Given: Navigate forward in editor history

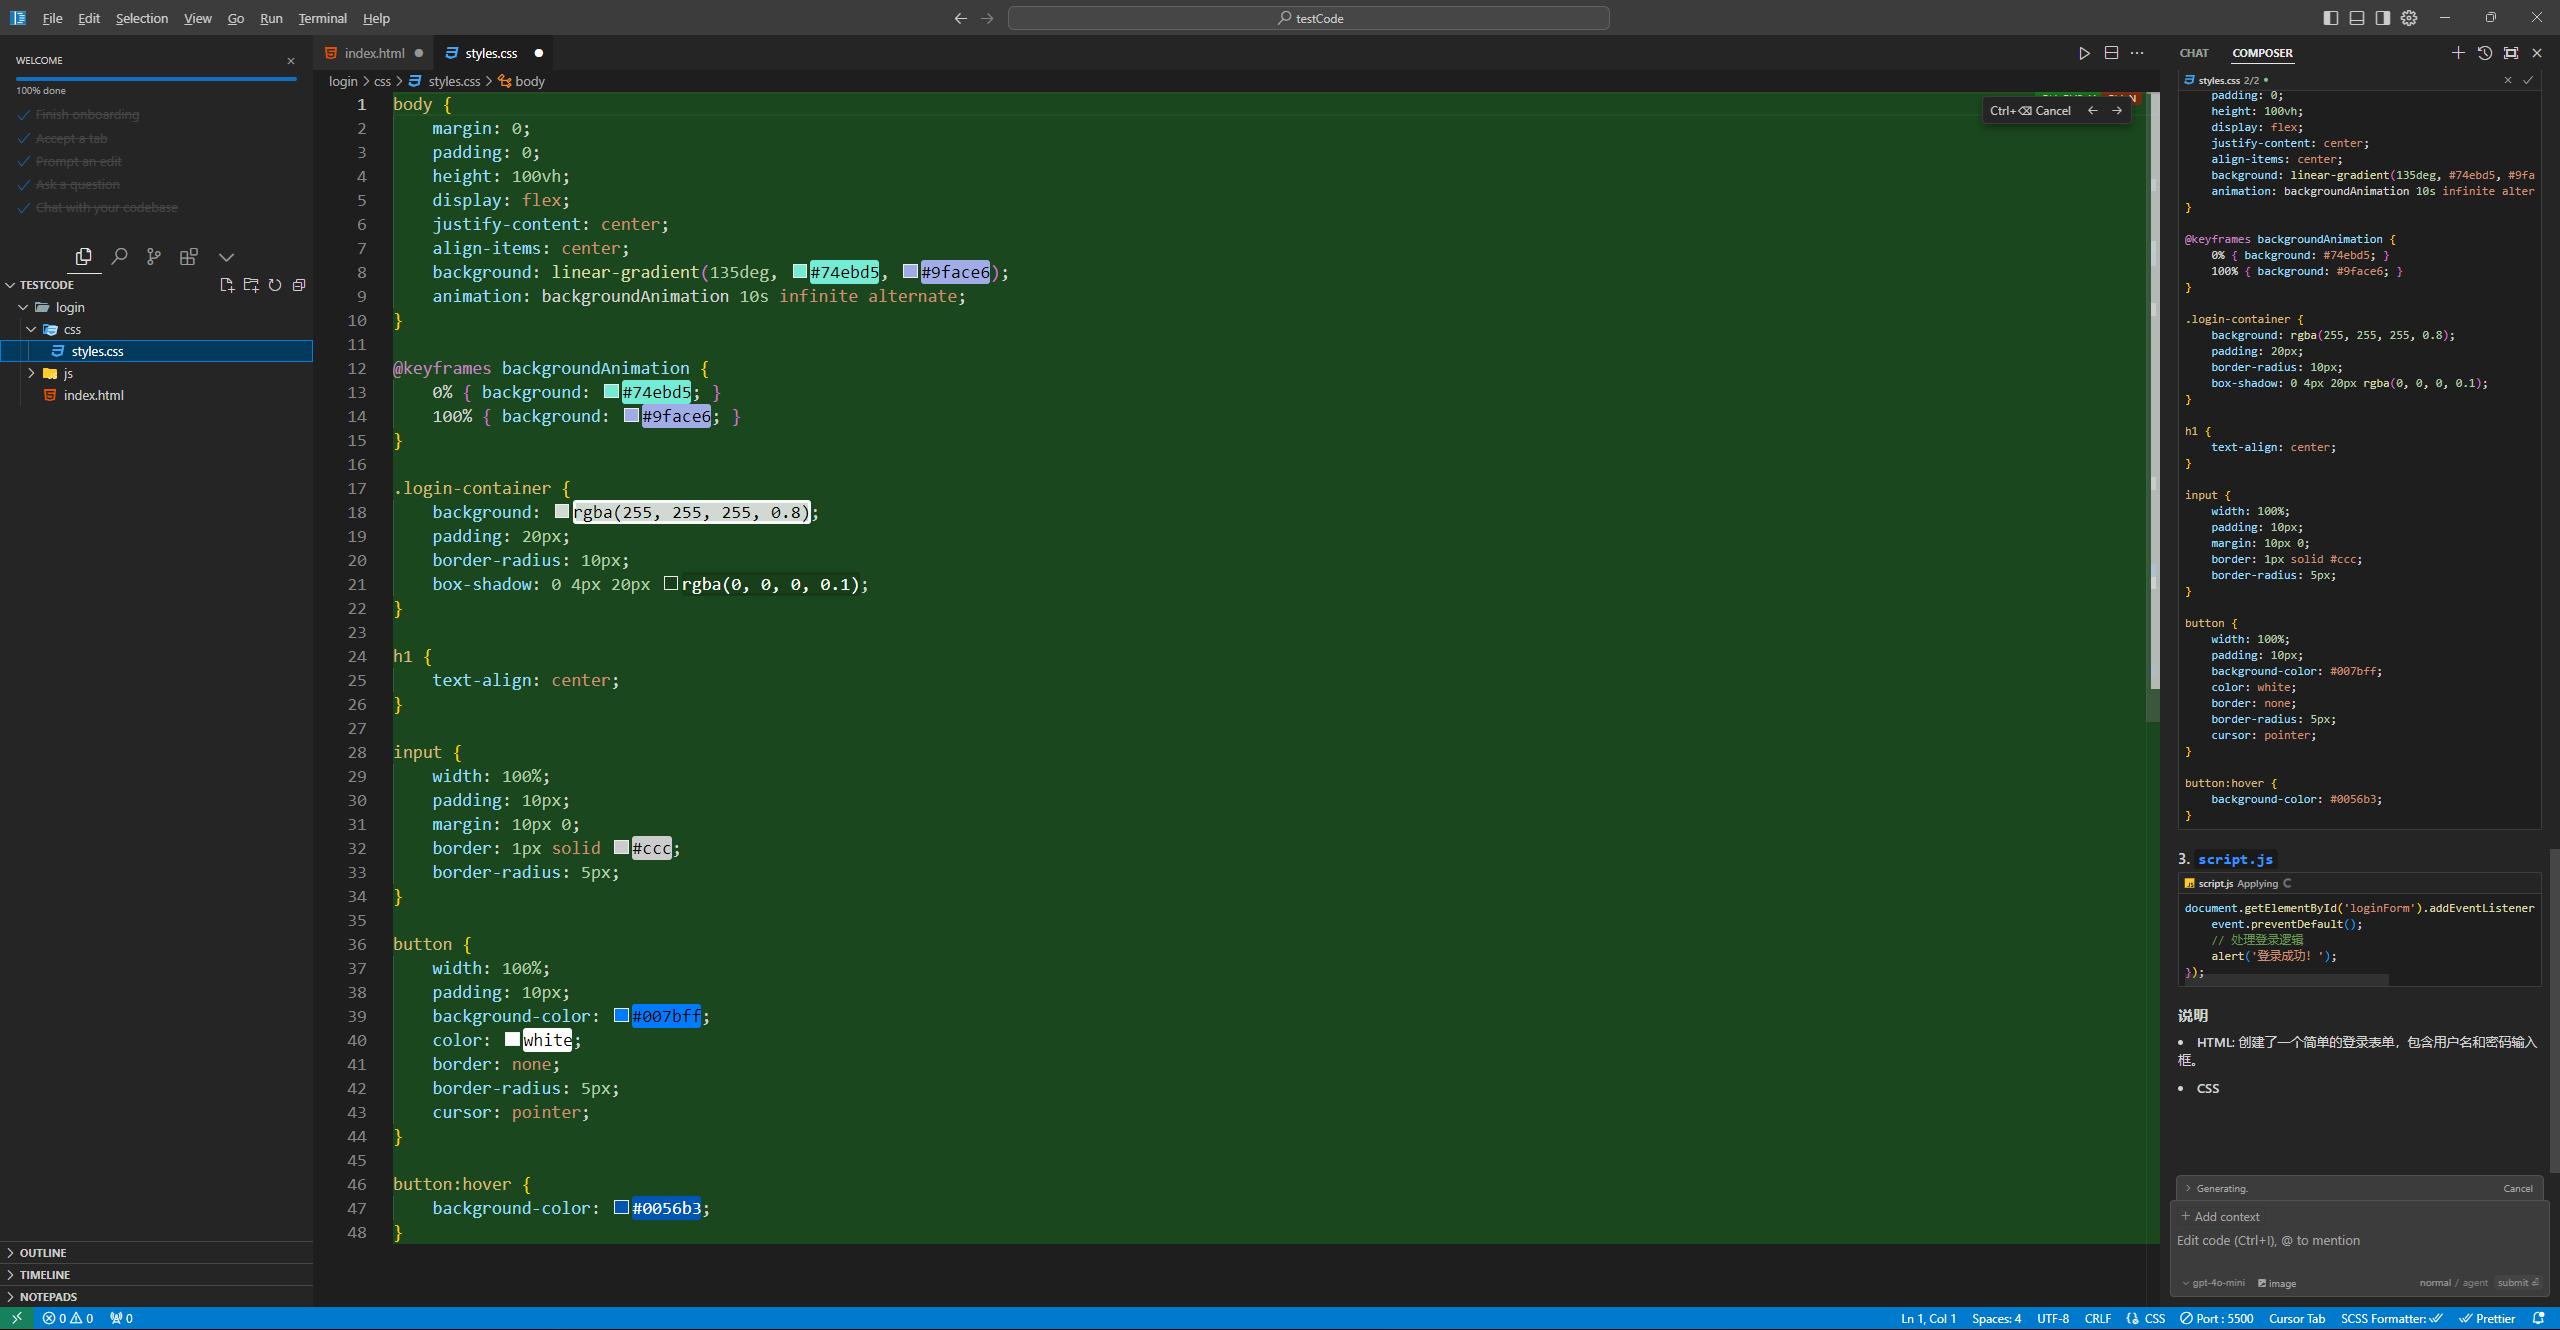Looking at the screenshot, I should coord(987,18).
